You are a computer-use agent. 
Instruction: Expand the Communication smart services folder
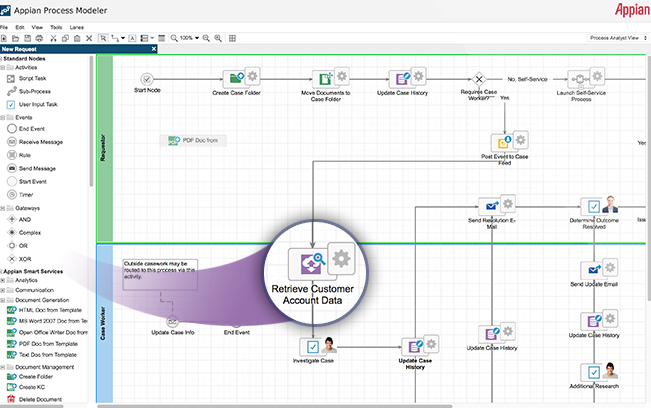[x=2, y=291]
